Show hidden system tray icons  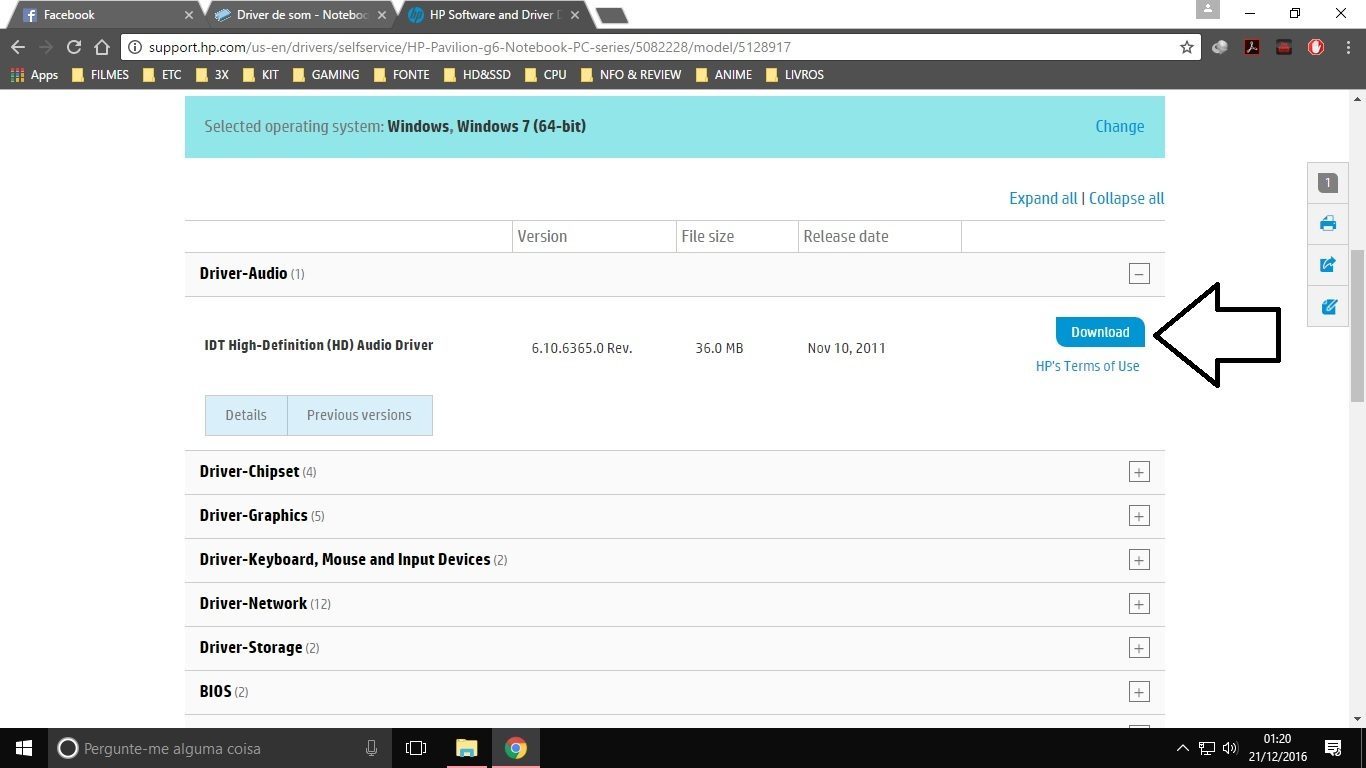(1183, 748)
